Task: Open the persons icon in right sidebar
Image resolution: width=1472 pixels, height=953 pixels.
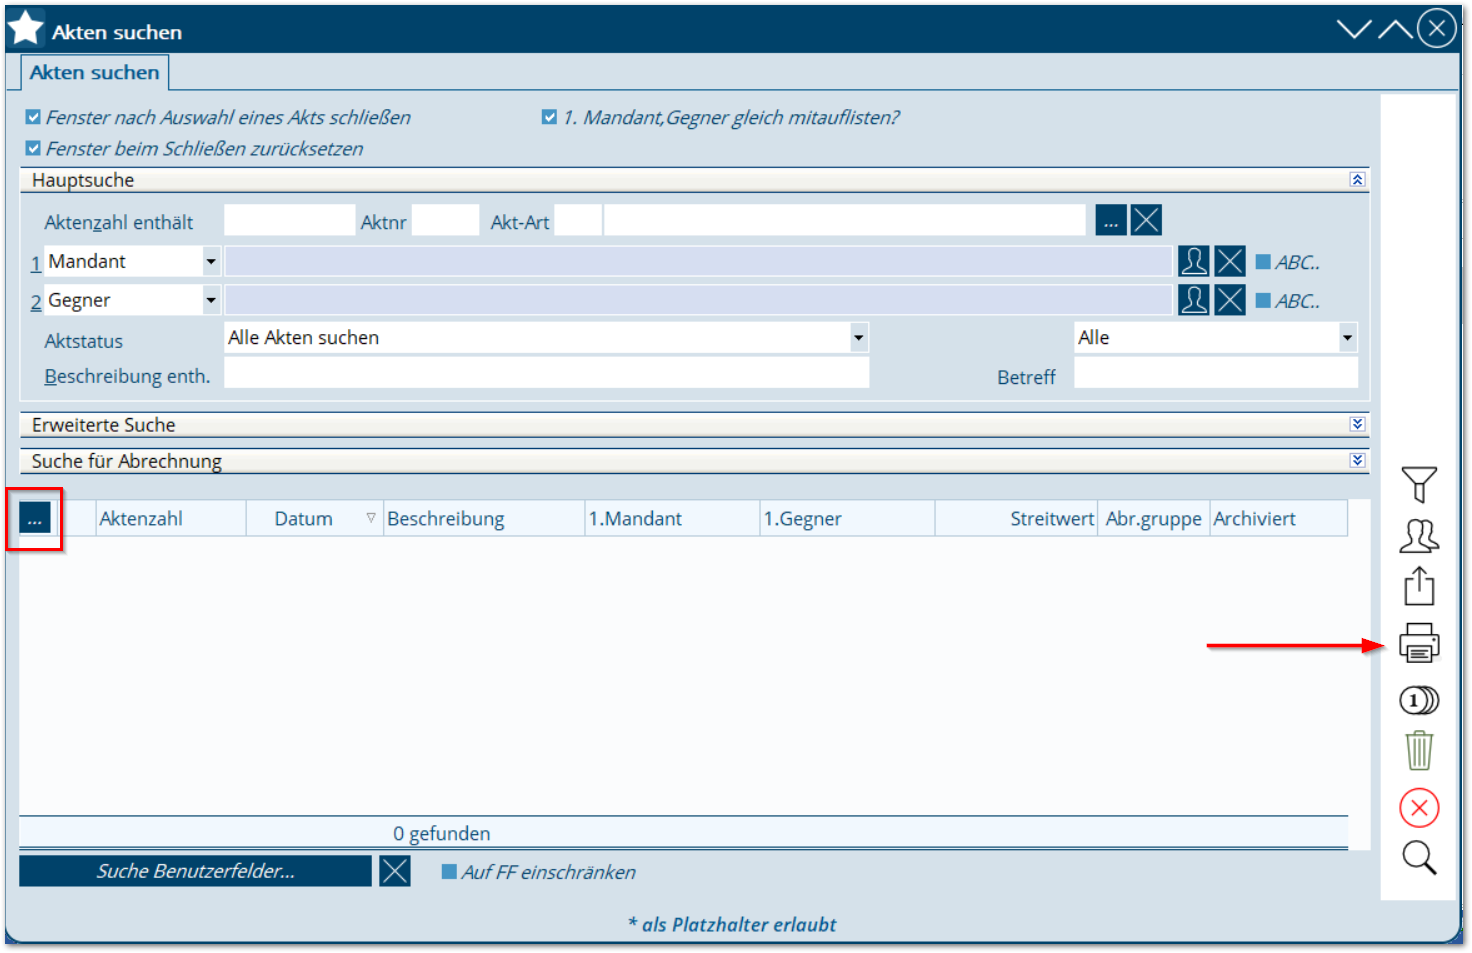Action: point(1418,536)
